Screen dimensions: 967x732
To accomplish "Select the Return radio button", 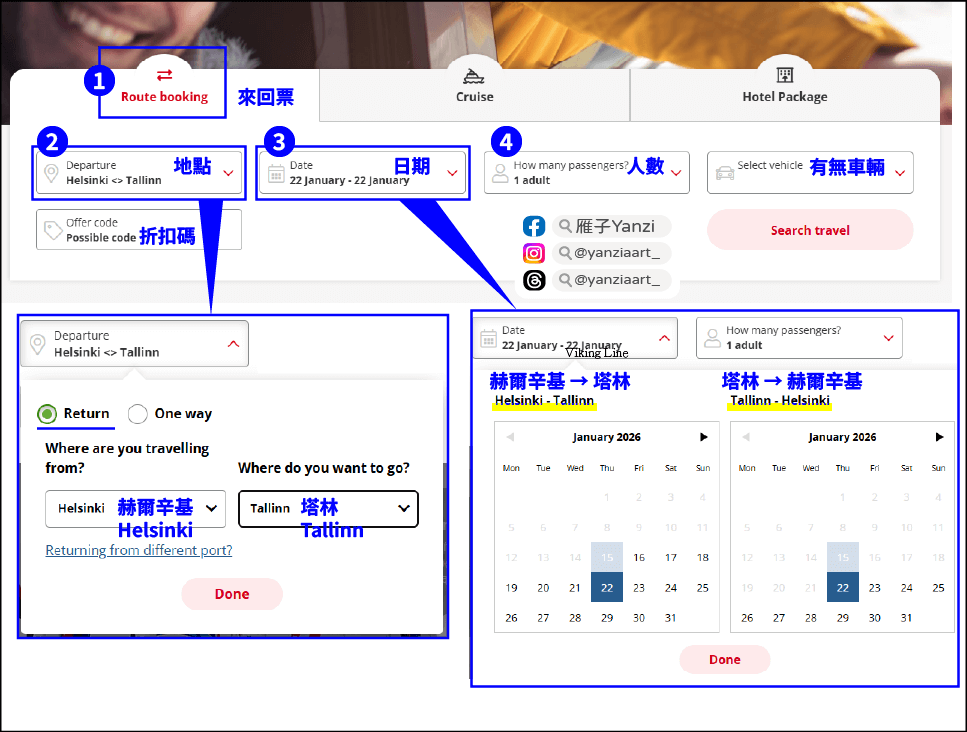I will pyautogui.click(x=47, y=414).
